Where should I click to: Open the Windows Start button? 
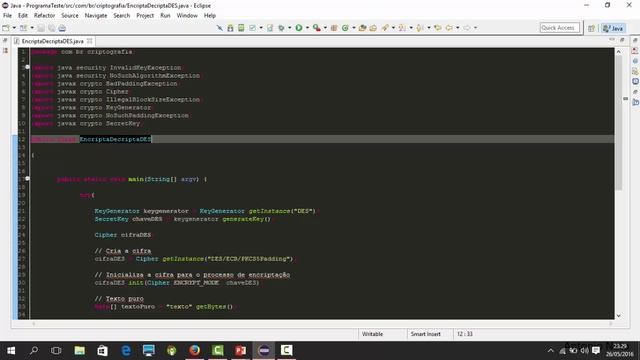pos(11,350)
